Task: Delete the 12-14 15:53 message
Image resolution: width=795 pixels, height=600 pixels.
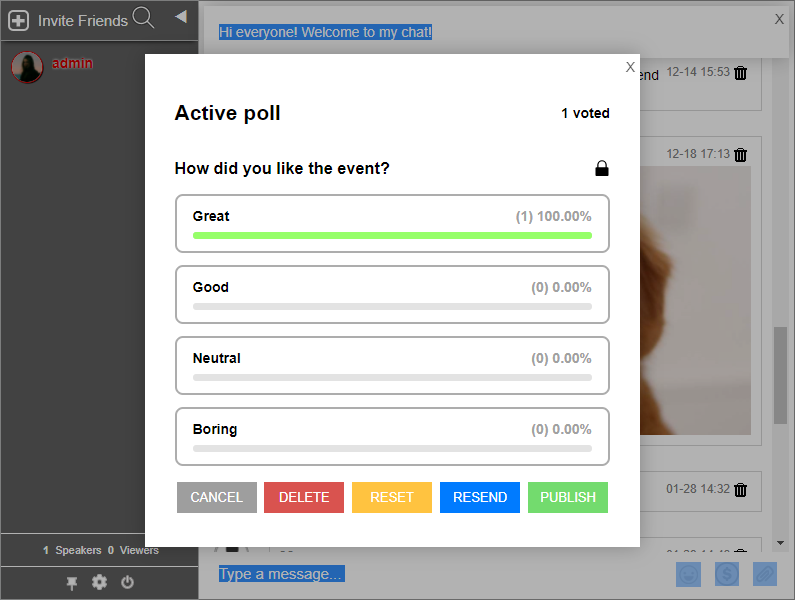Action: [741, 73]
